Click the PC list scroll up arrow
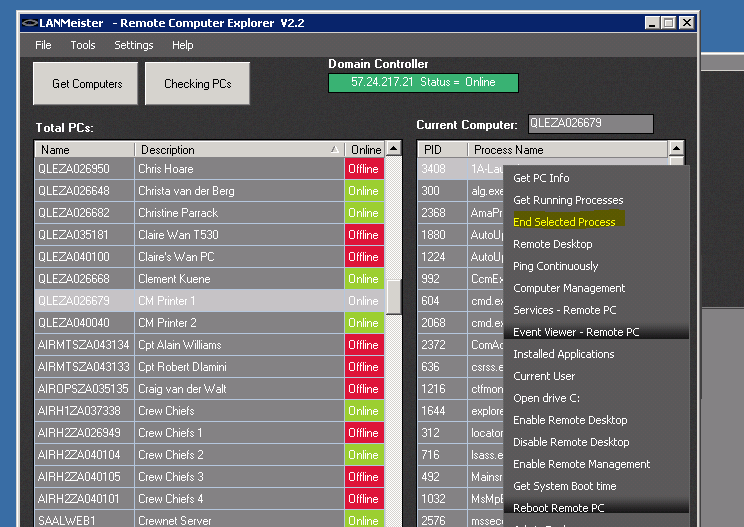The image size is (744, 527). click(x=393, y=149)
